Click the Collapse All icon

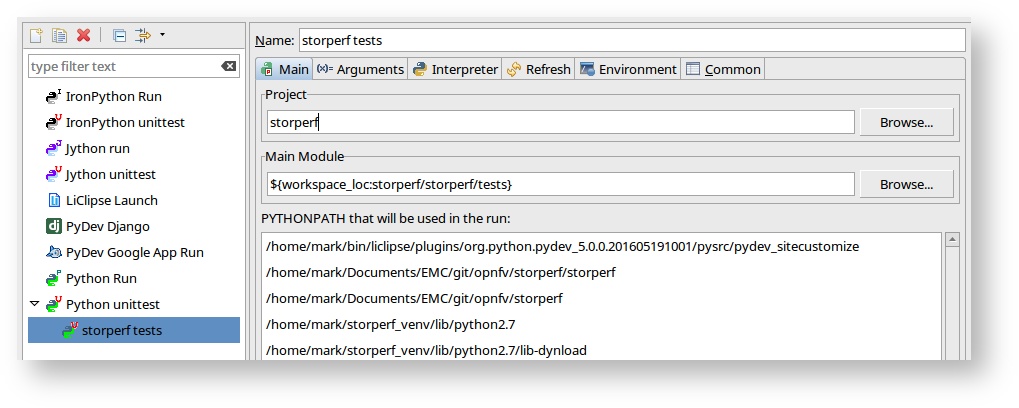119,35
